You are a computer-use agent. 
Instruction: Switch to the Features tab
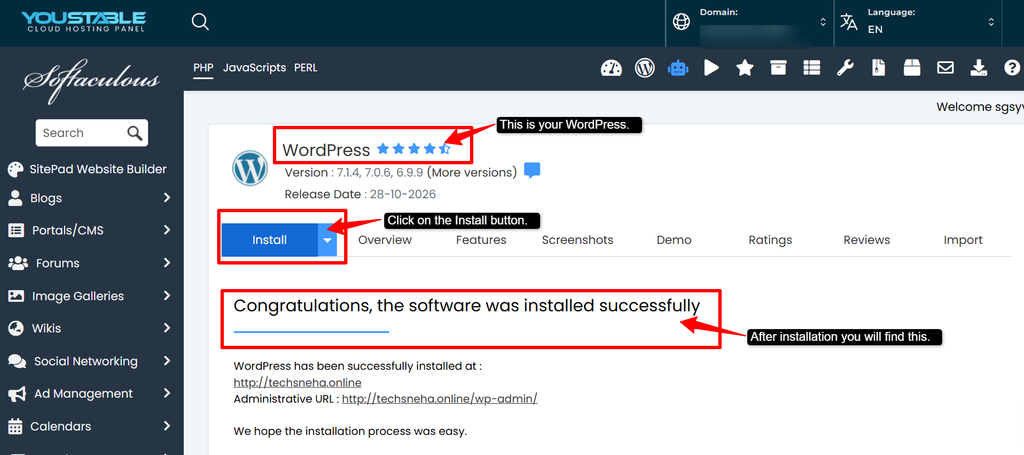(x=481, y=240)
